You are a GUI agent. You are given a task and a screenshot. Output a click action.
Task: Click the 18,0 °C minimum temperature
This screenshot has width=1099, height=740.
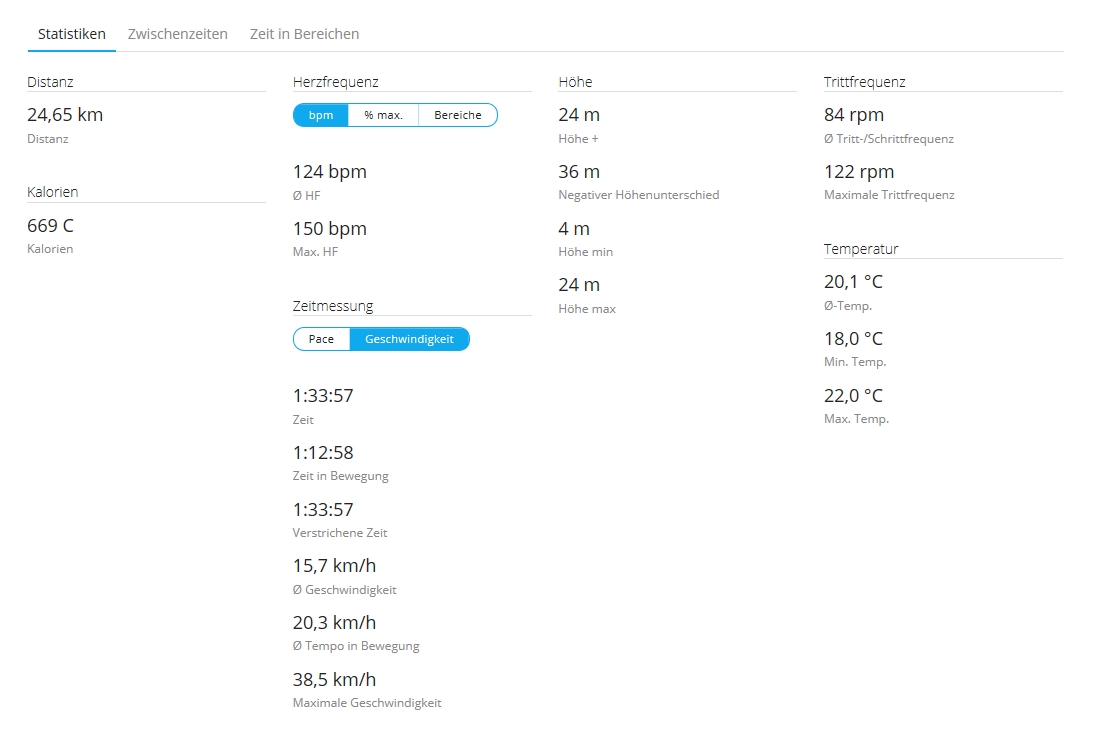[x=853, y=338]
